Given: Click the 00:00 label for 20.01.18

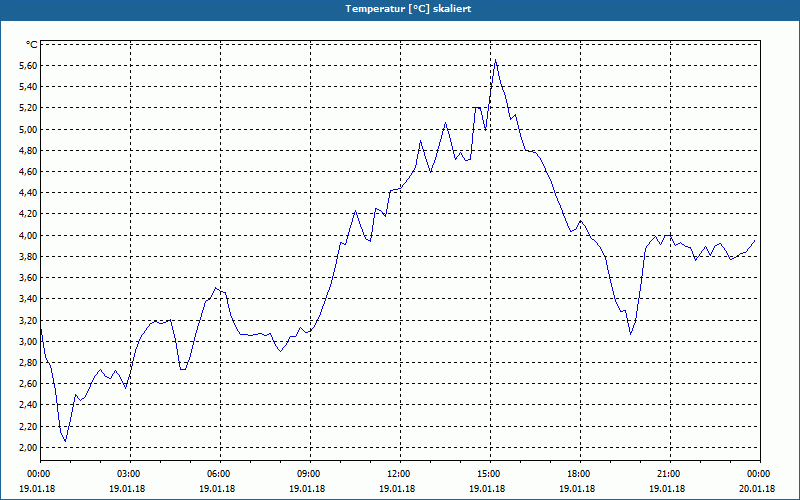Looking at the screenshot, I should coord(760,474).
